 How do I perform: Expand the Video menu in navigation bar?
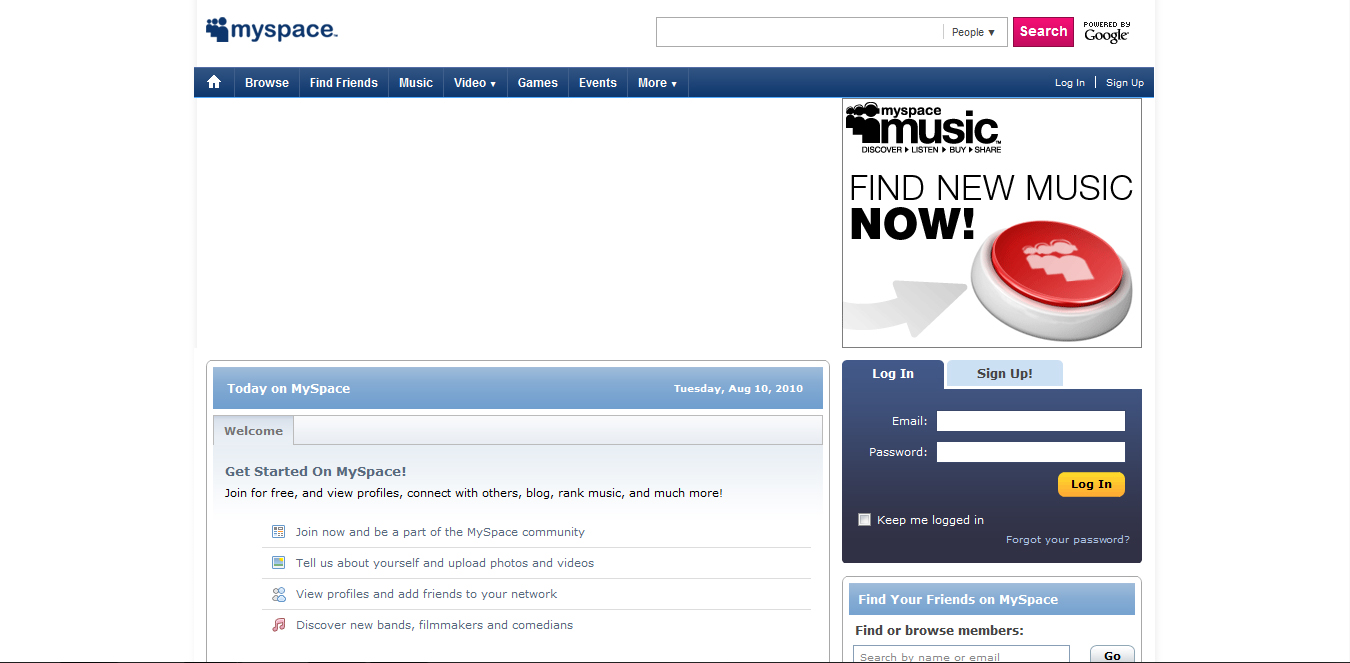click(x=475, y=83)
